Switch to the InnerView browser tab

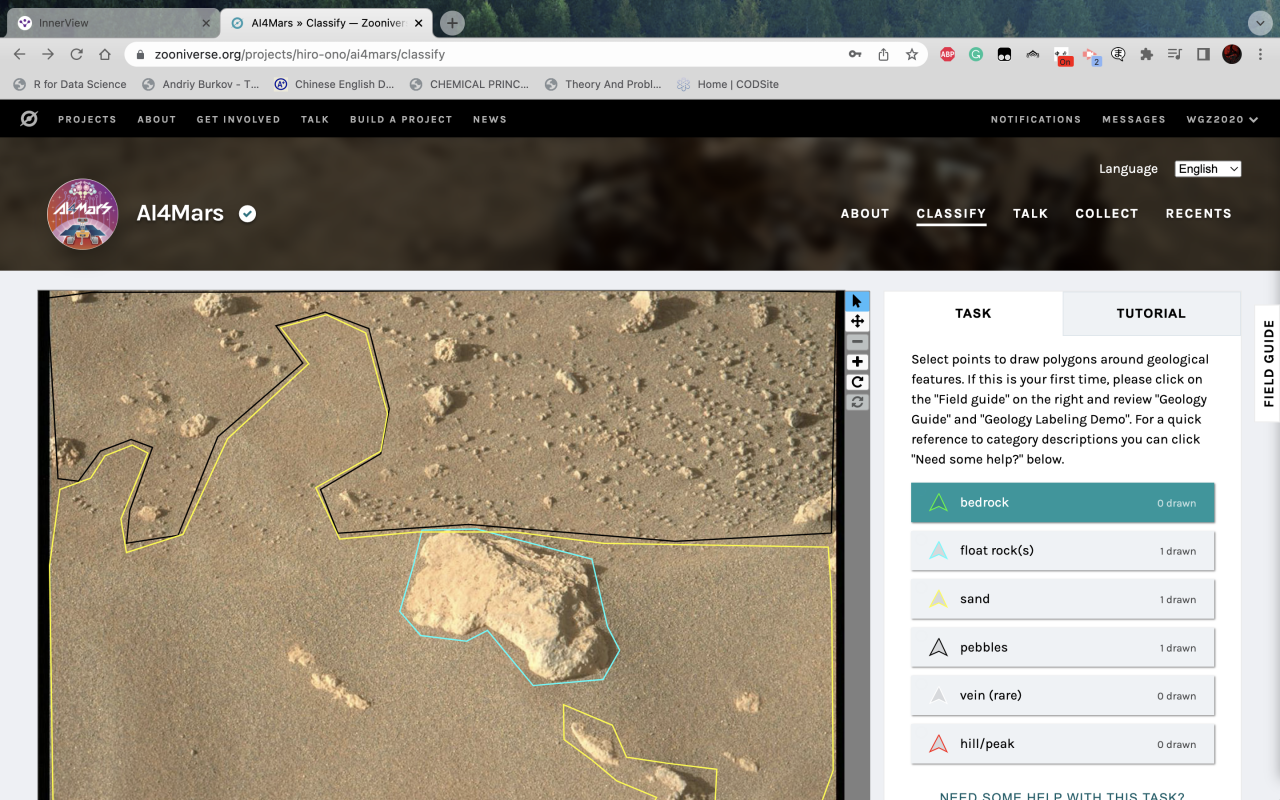tap(112, 23)
